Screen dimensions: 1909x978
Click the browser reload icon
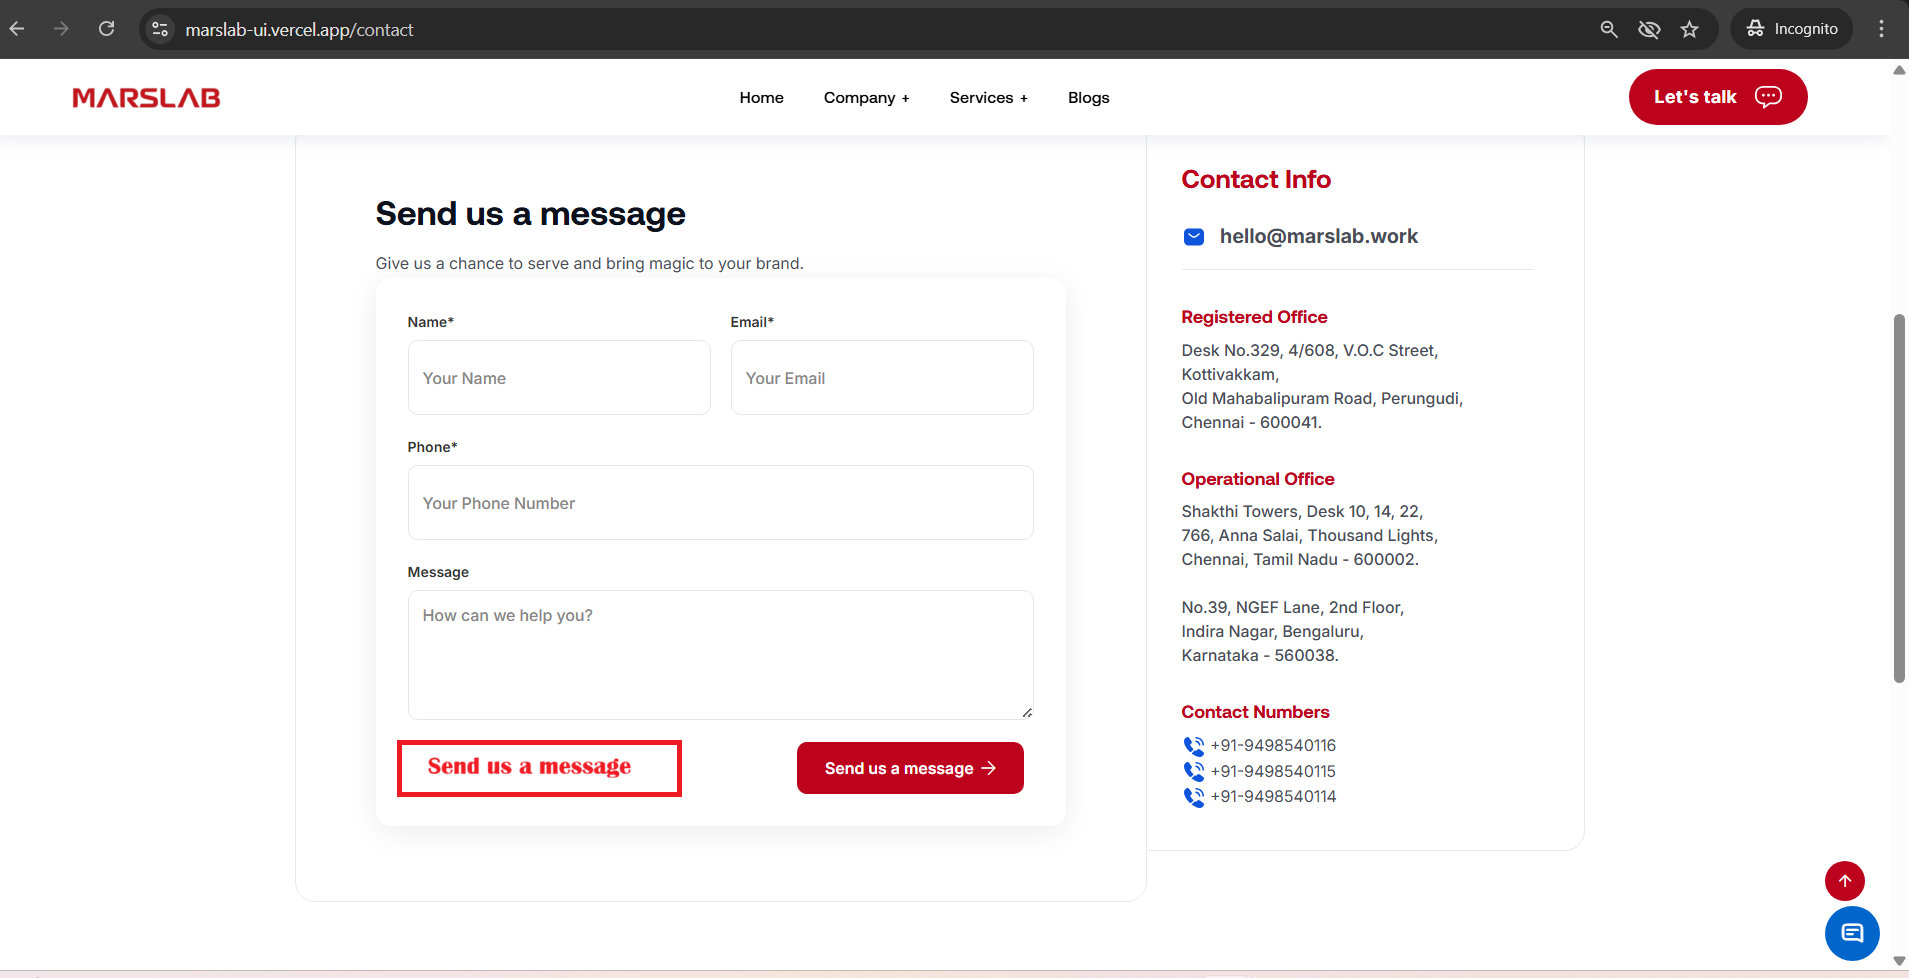(106, 29)
